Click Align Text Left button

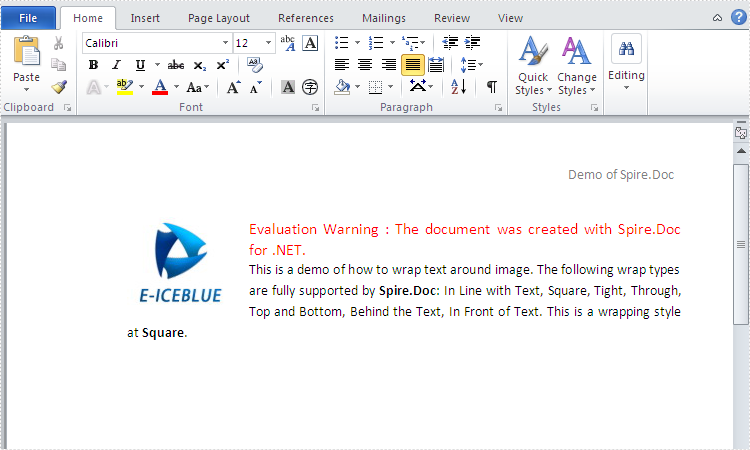[x=342, y=65]
